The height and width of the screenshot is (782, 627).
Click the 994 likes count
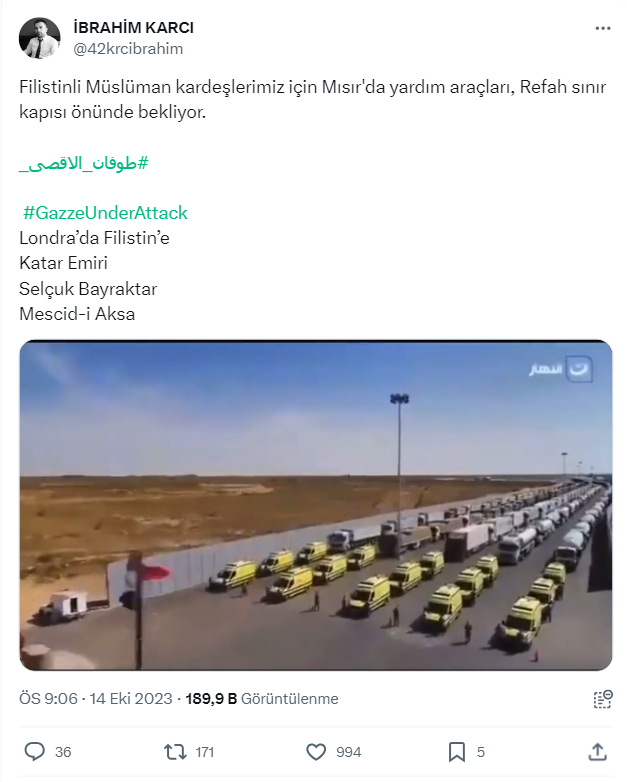coord(348,752)
